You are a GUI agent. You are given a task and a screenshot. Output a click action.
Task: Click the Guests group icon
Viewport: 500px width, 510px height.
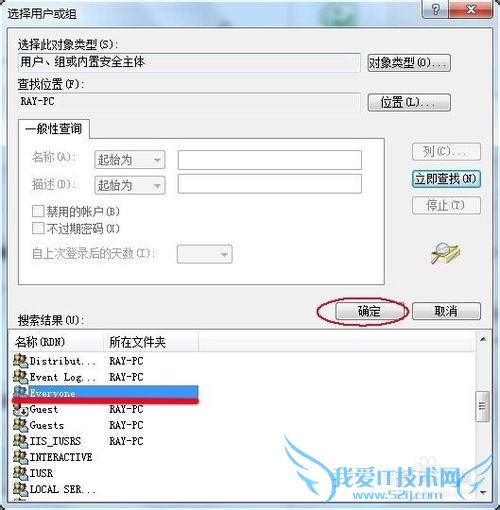click(21, 425)
